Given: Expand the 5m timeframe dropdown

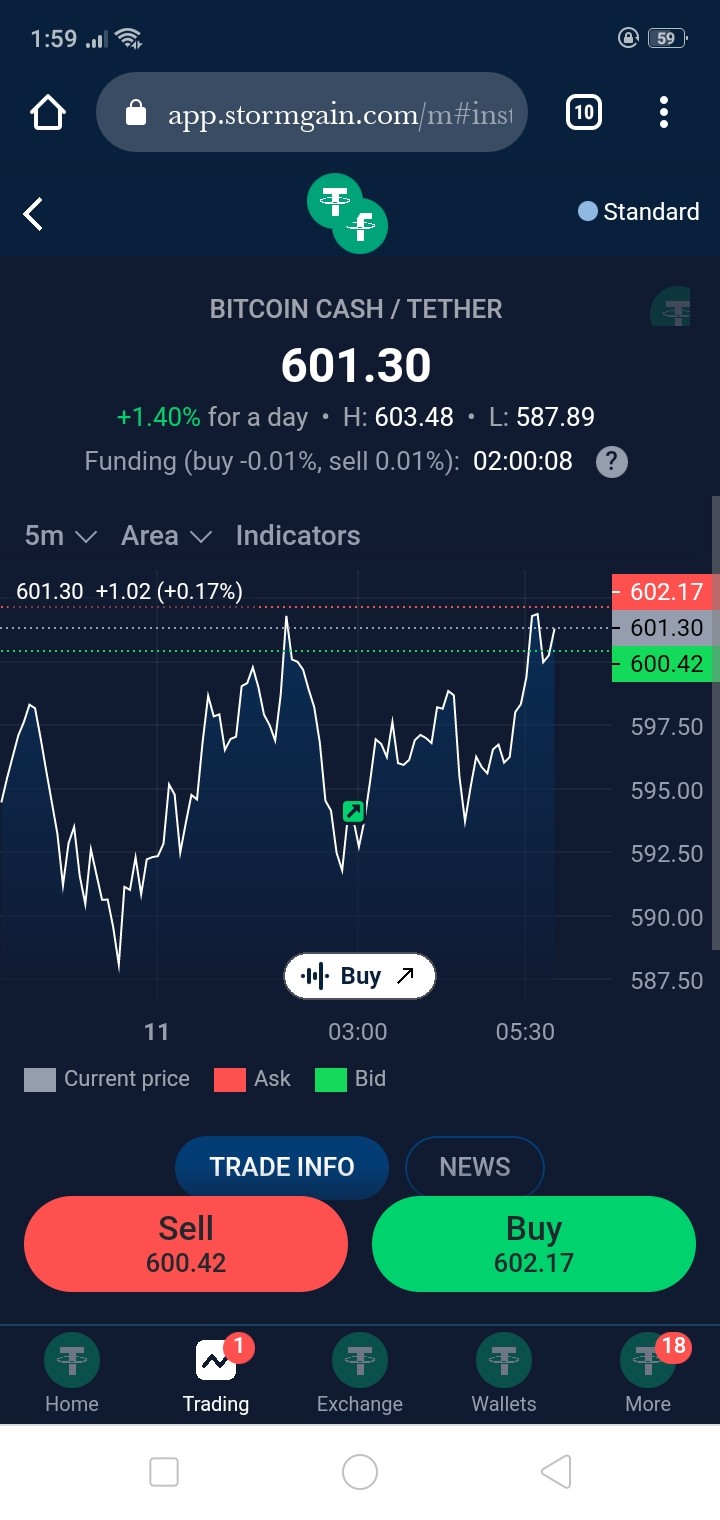Looking at the screenshot, I should (x=60, y=536).
